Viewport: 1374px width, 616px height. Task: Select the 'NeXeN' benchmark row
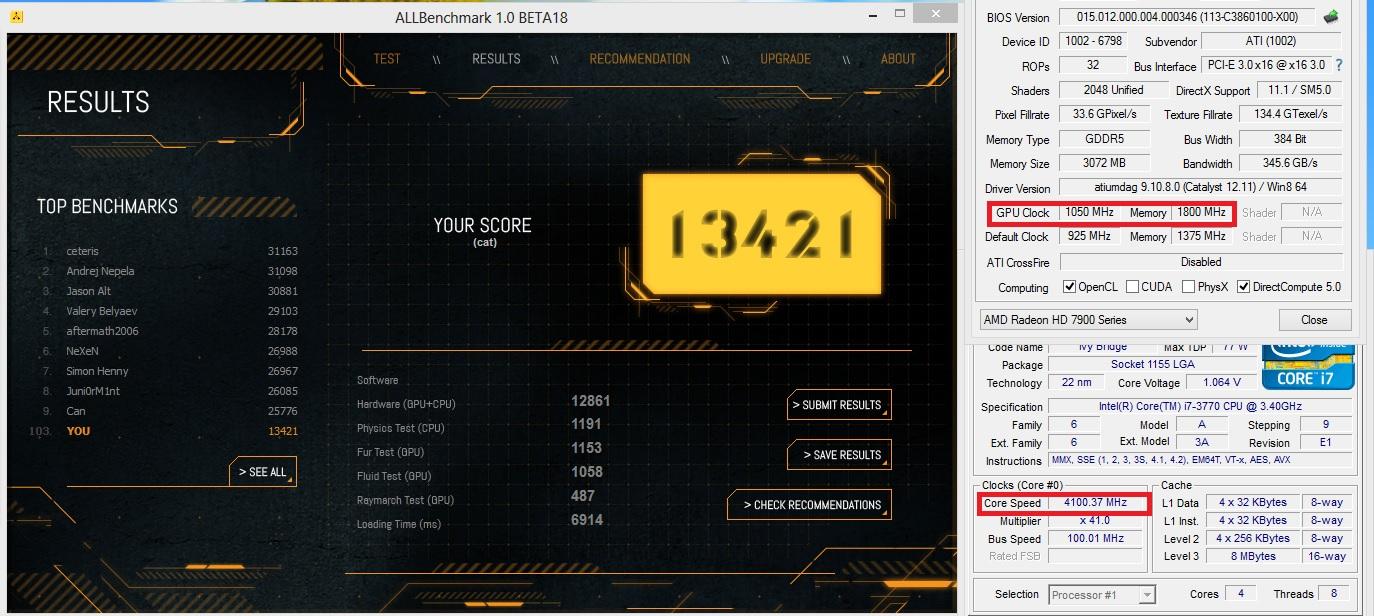(169, 351)
